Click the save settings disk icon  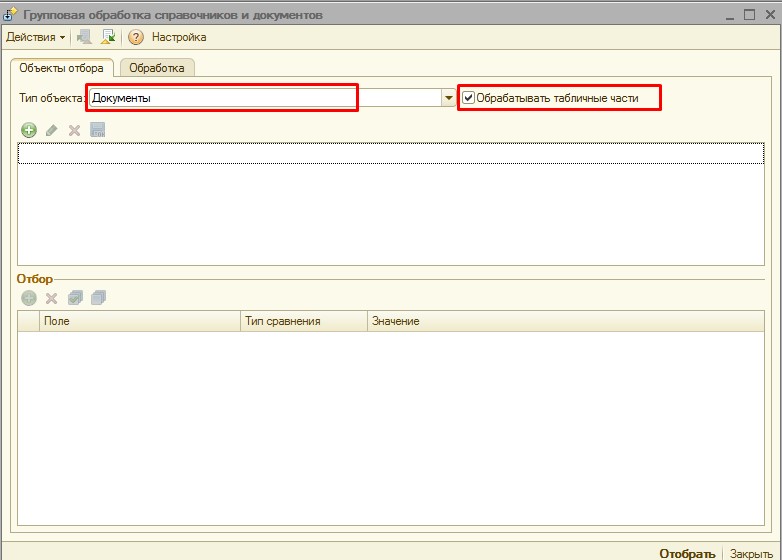click(x=97, y=130)
